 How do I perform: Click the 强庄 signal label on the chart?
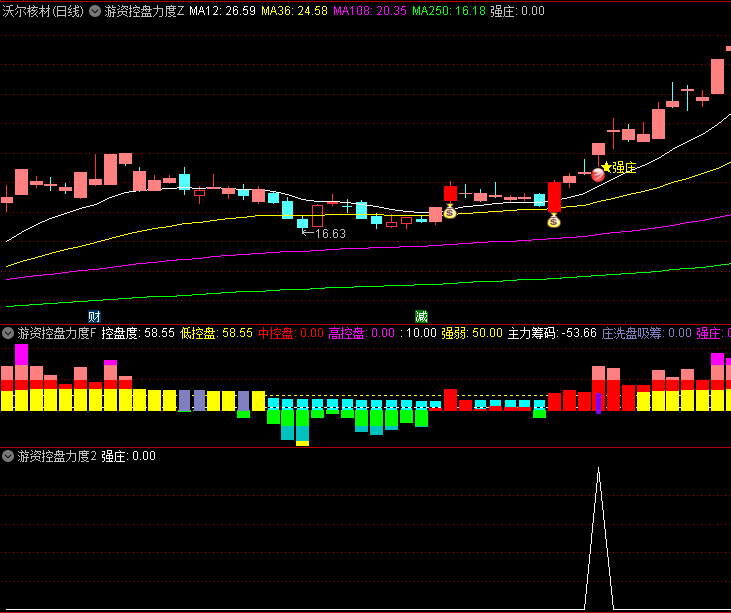(624, 167)
